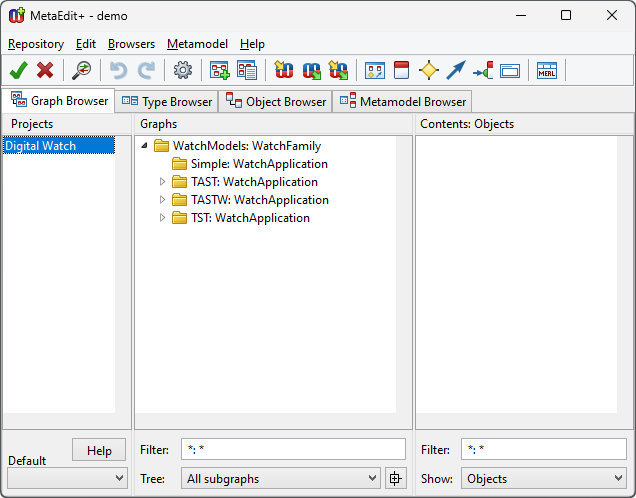Click the Projects column header
The width and height of the screenshot is (636, 498).
(67, 124)
